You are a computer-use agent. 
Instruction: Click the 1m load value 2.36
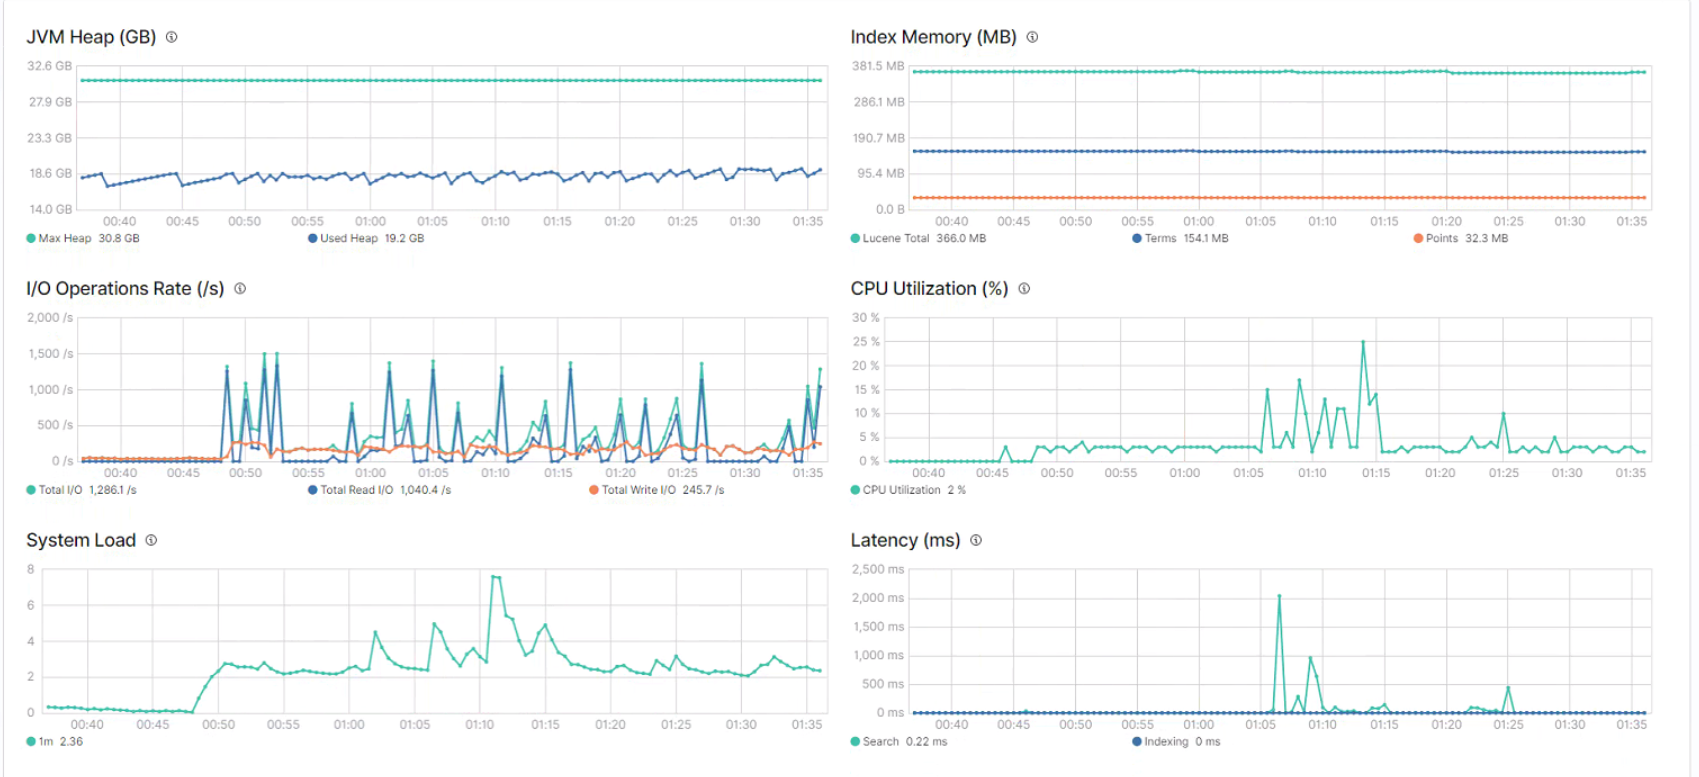71,742
